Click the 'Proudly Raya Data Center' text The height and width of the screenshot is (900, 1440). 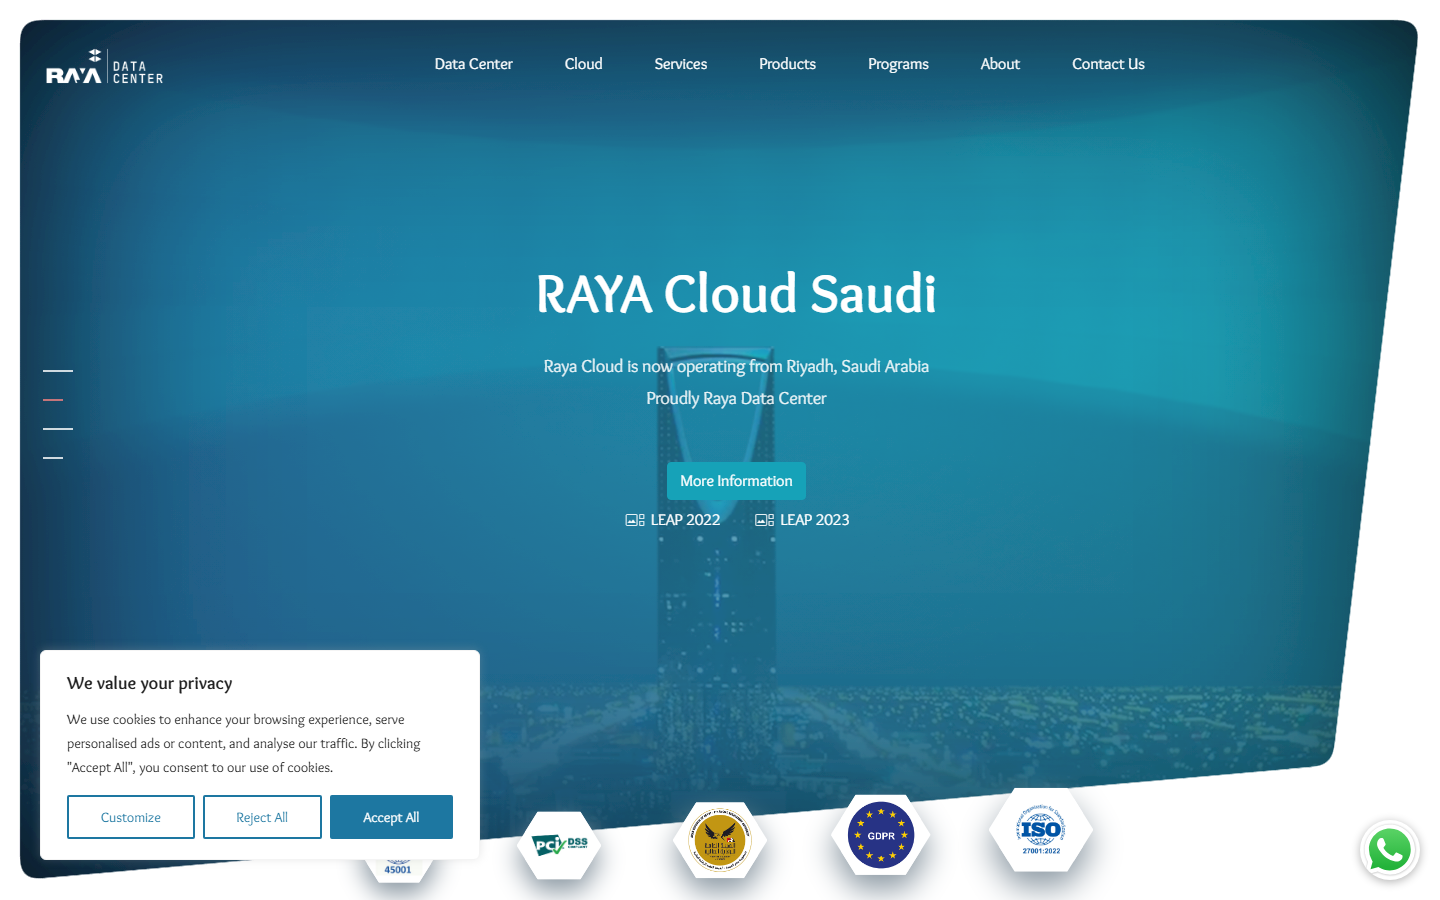(x=736, y=398)
